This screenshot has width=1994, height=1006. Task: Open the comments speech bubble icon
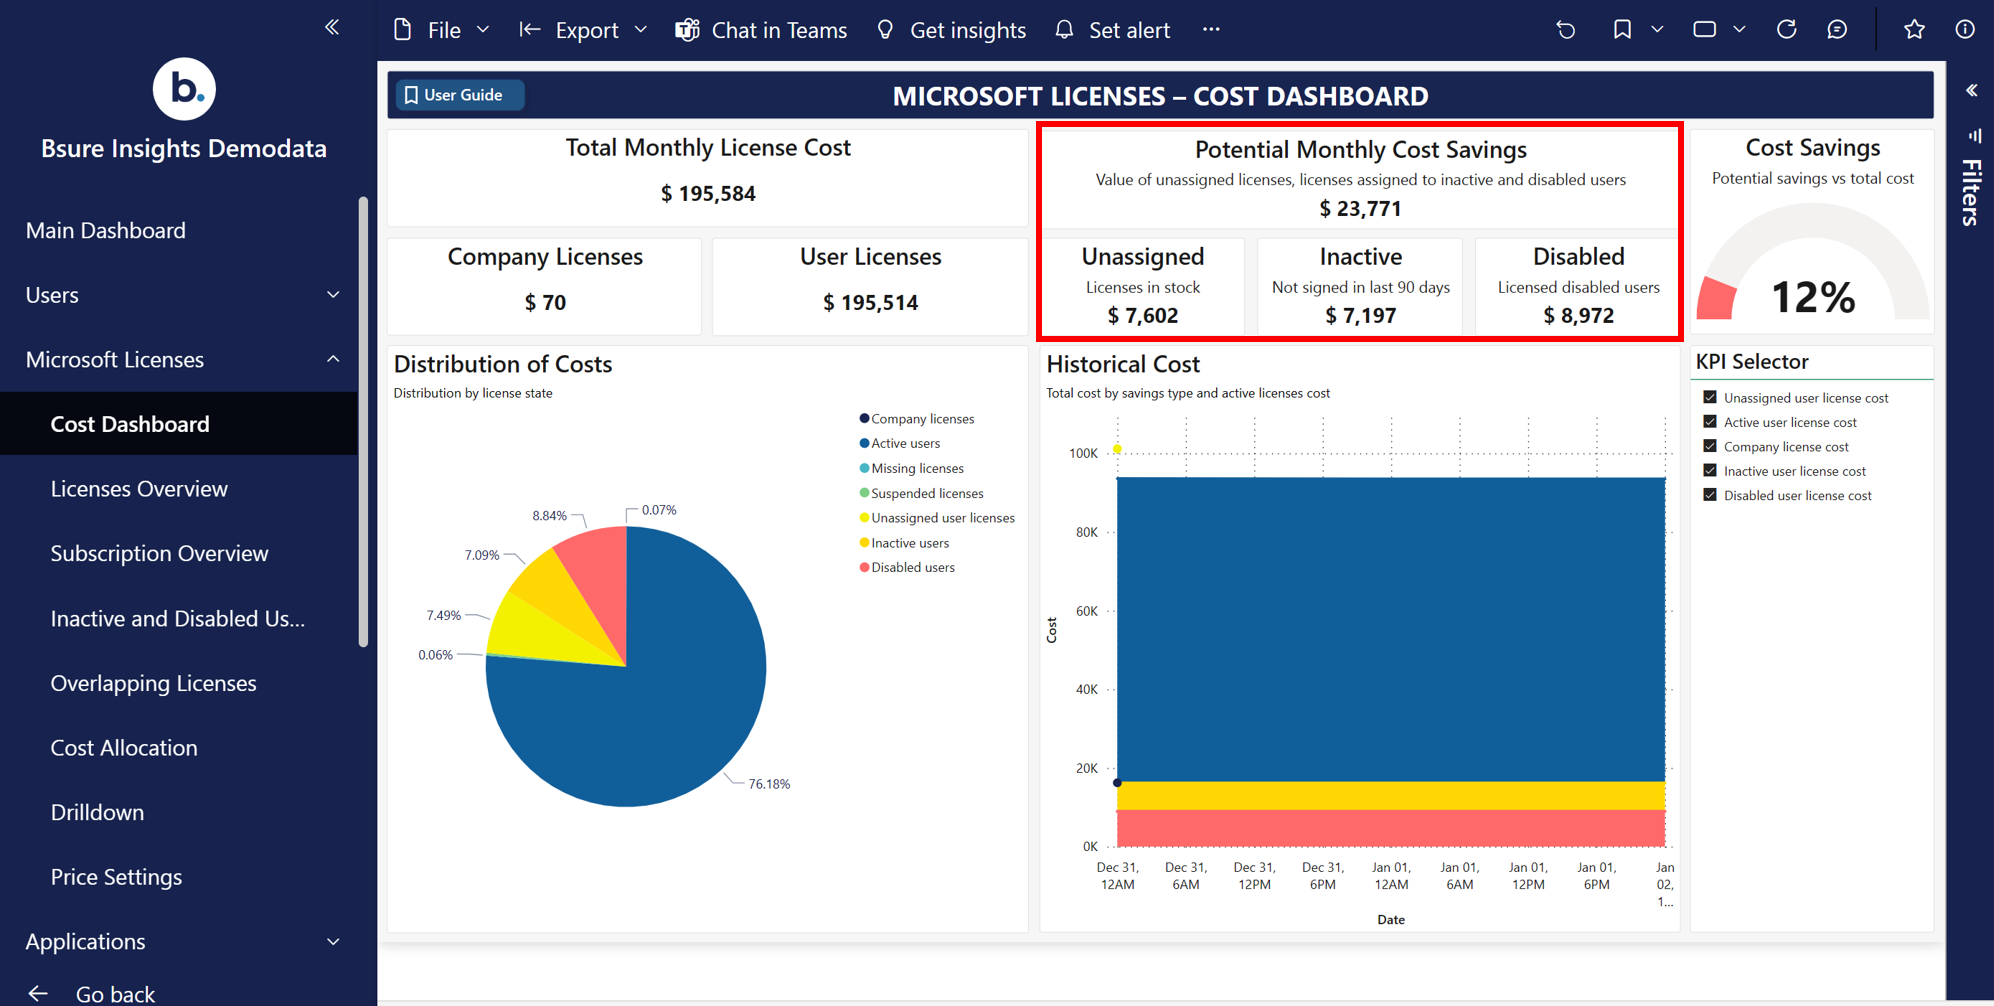tap(1837, 30)
